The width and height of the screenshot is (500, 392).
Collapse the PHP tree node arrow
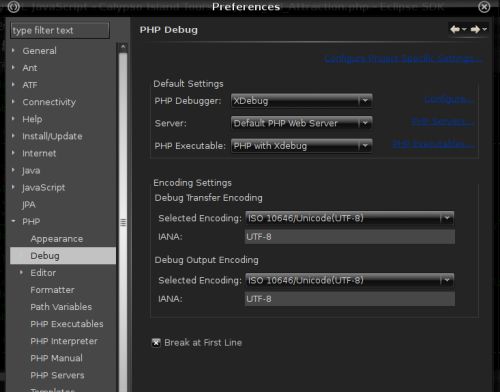(x=13, y=221)
